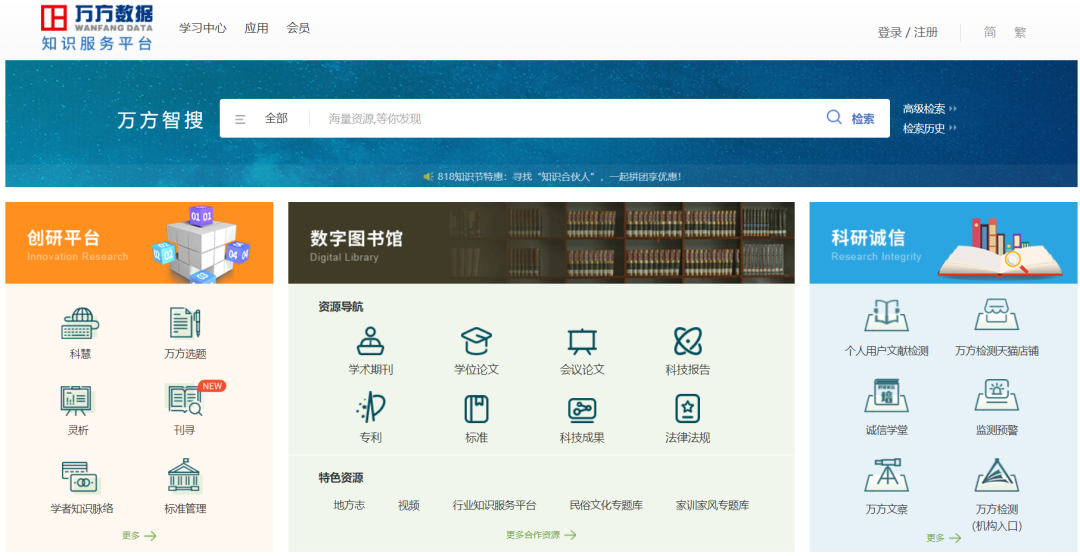The width and height of the screenshot is (1080, 556).
Task: Switch to 简 simplified Chinese
Action: click(x=990, y=32)
